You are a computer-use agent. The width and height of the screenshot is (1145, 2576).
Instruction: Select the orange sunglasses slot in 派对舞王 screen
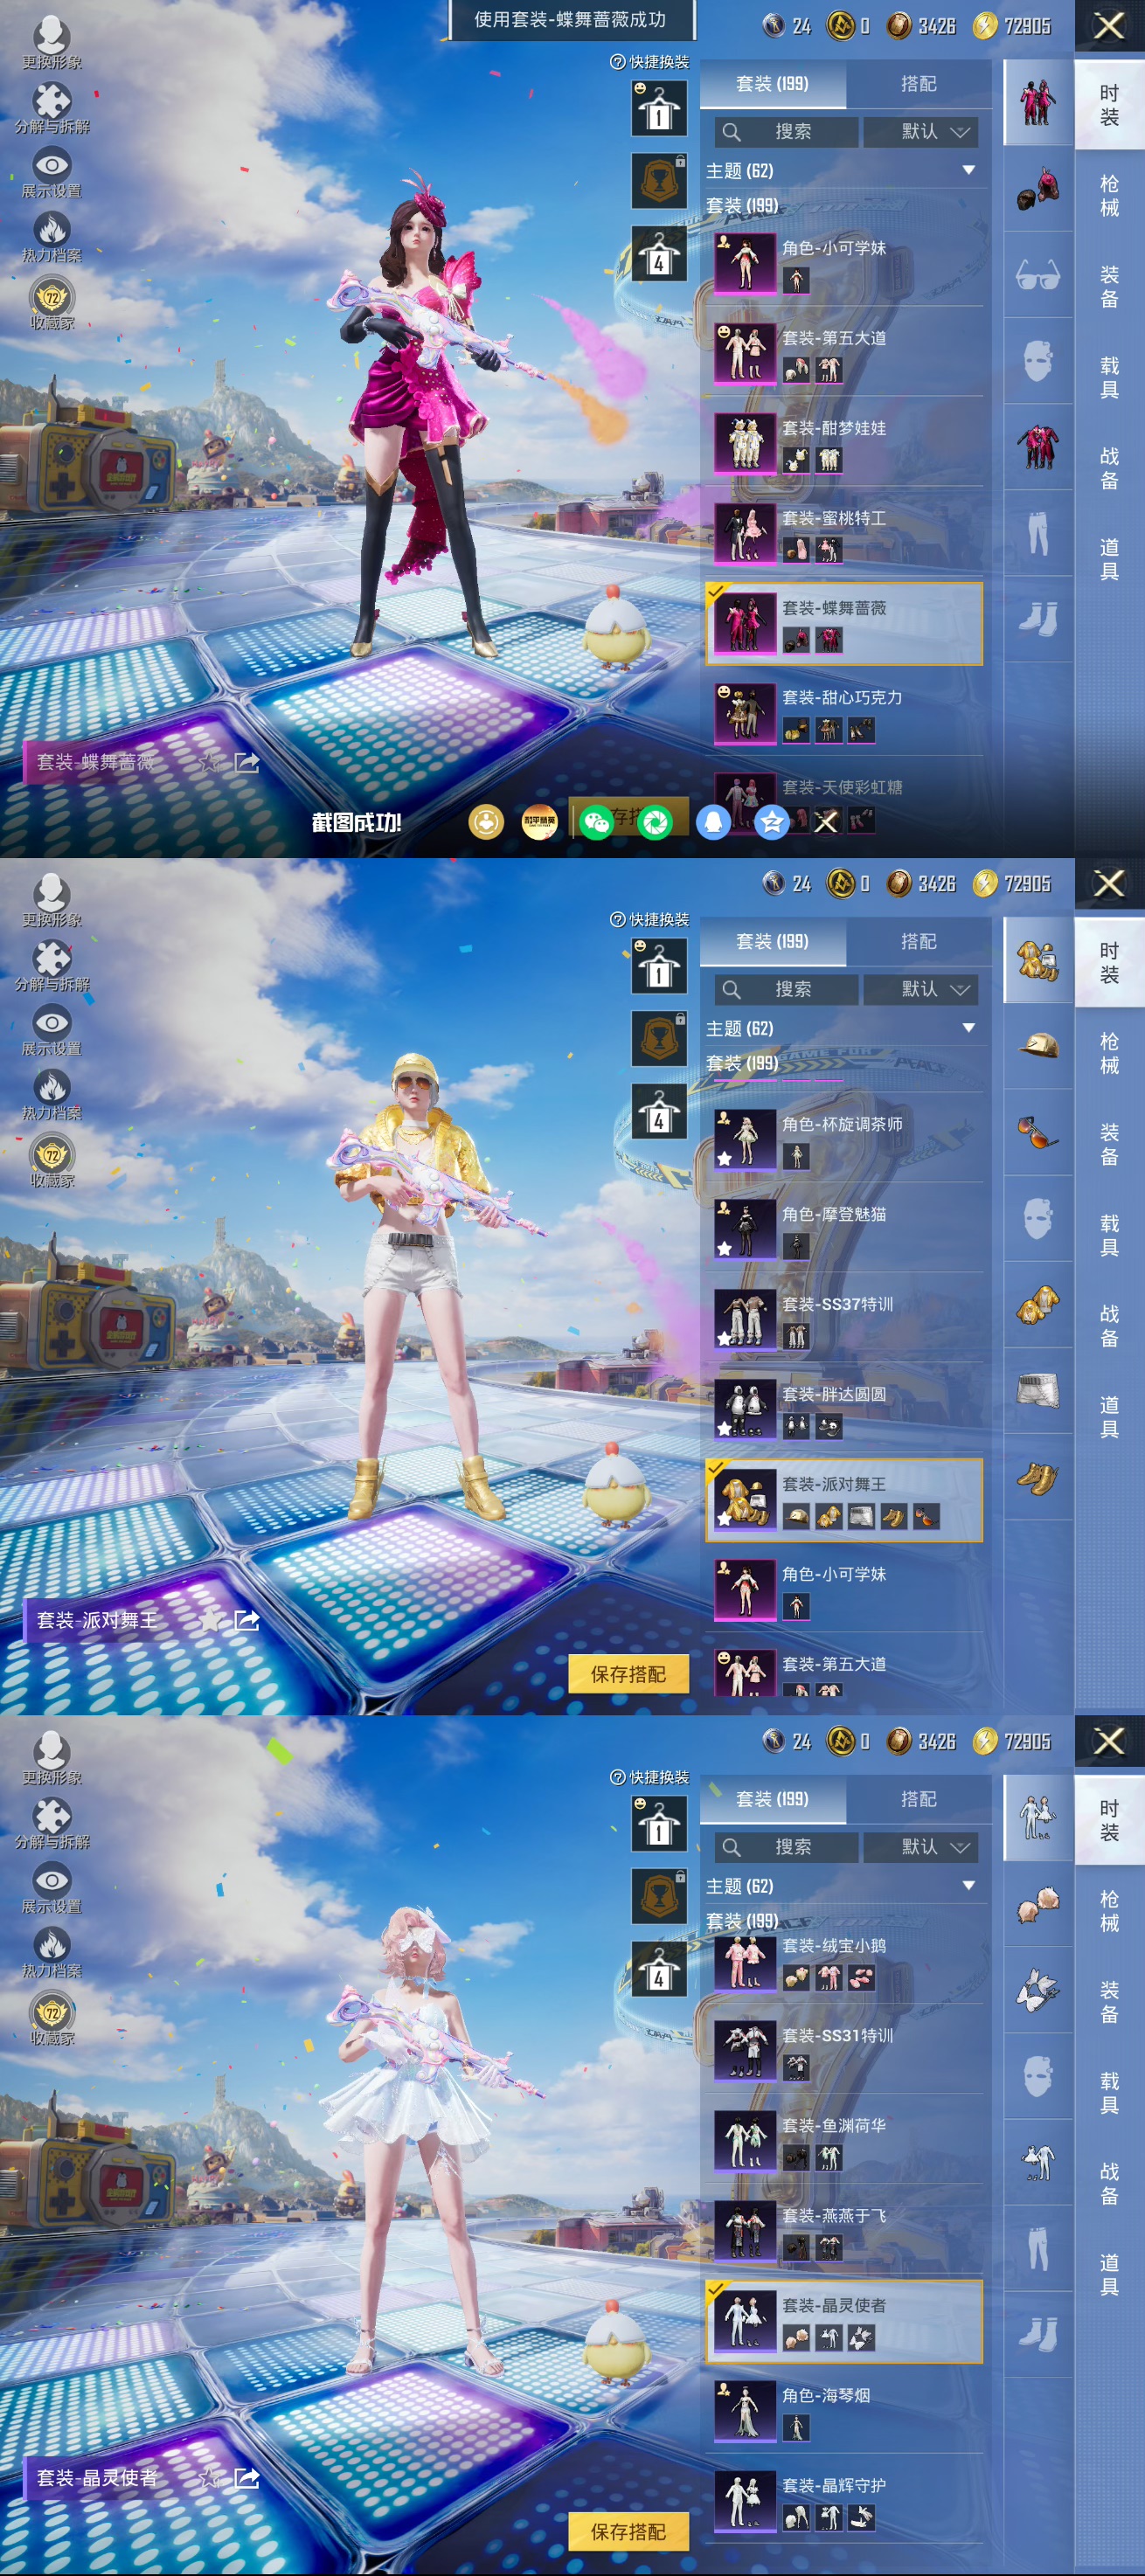(1038, 1132)
